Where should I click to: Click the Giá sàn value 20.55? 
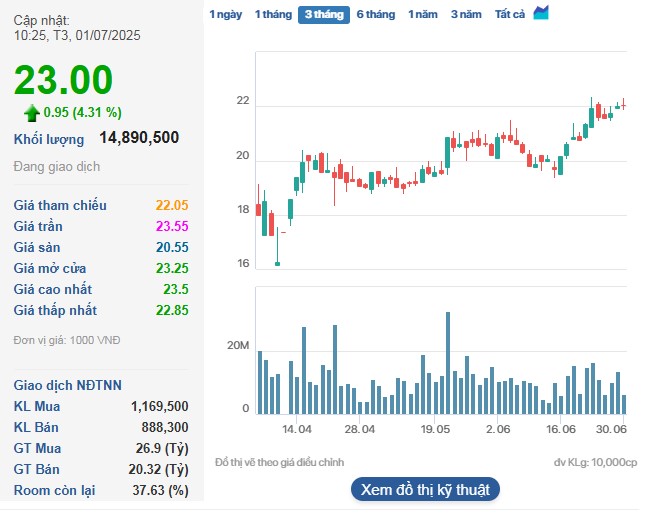pyautogui.click(x=172, y=247)
